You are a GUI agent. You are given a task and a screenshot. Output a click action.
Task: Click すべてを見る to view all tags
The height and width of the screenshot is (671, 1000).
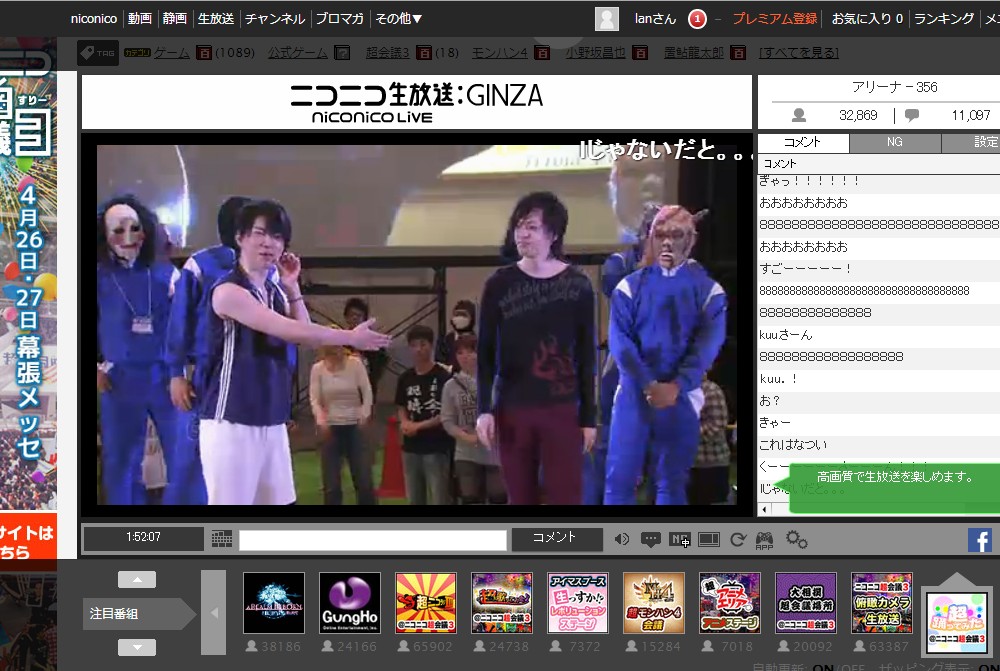click(799, 53)
